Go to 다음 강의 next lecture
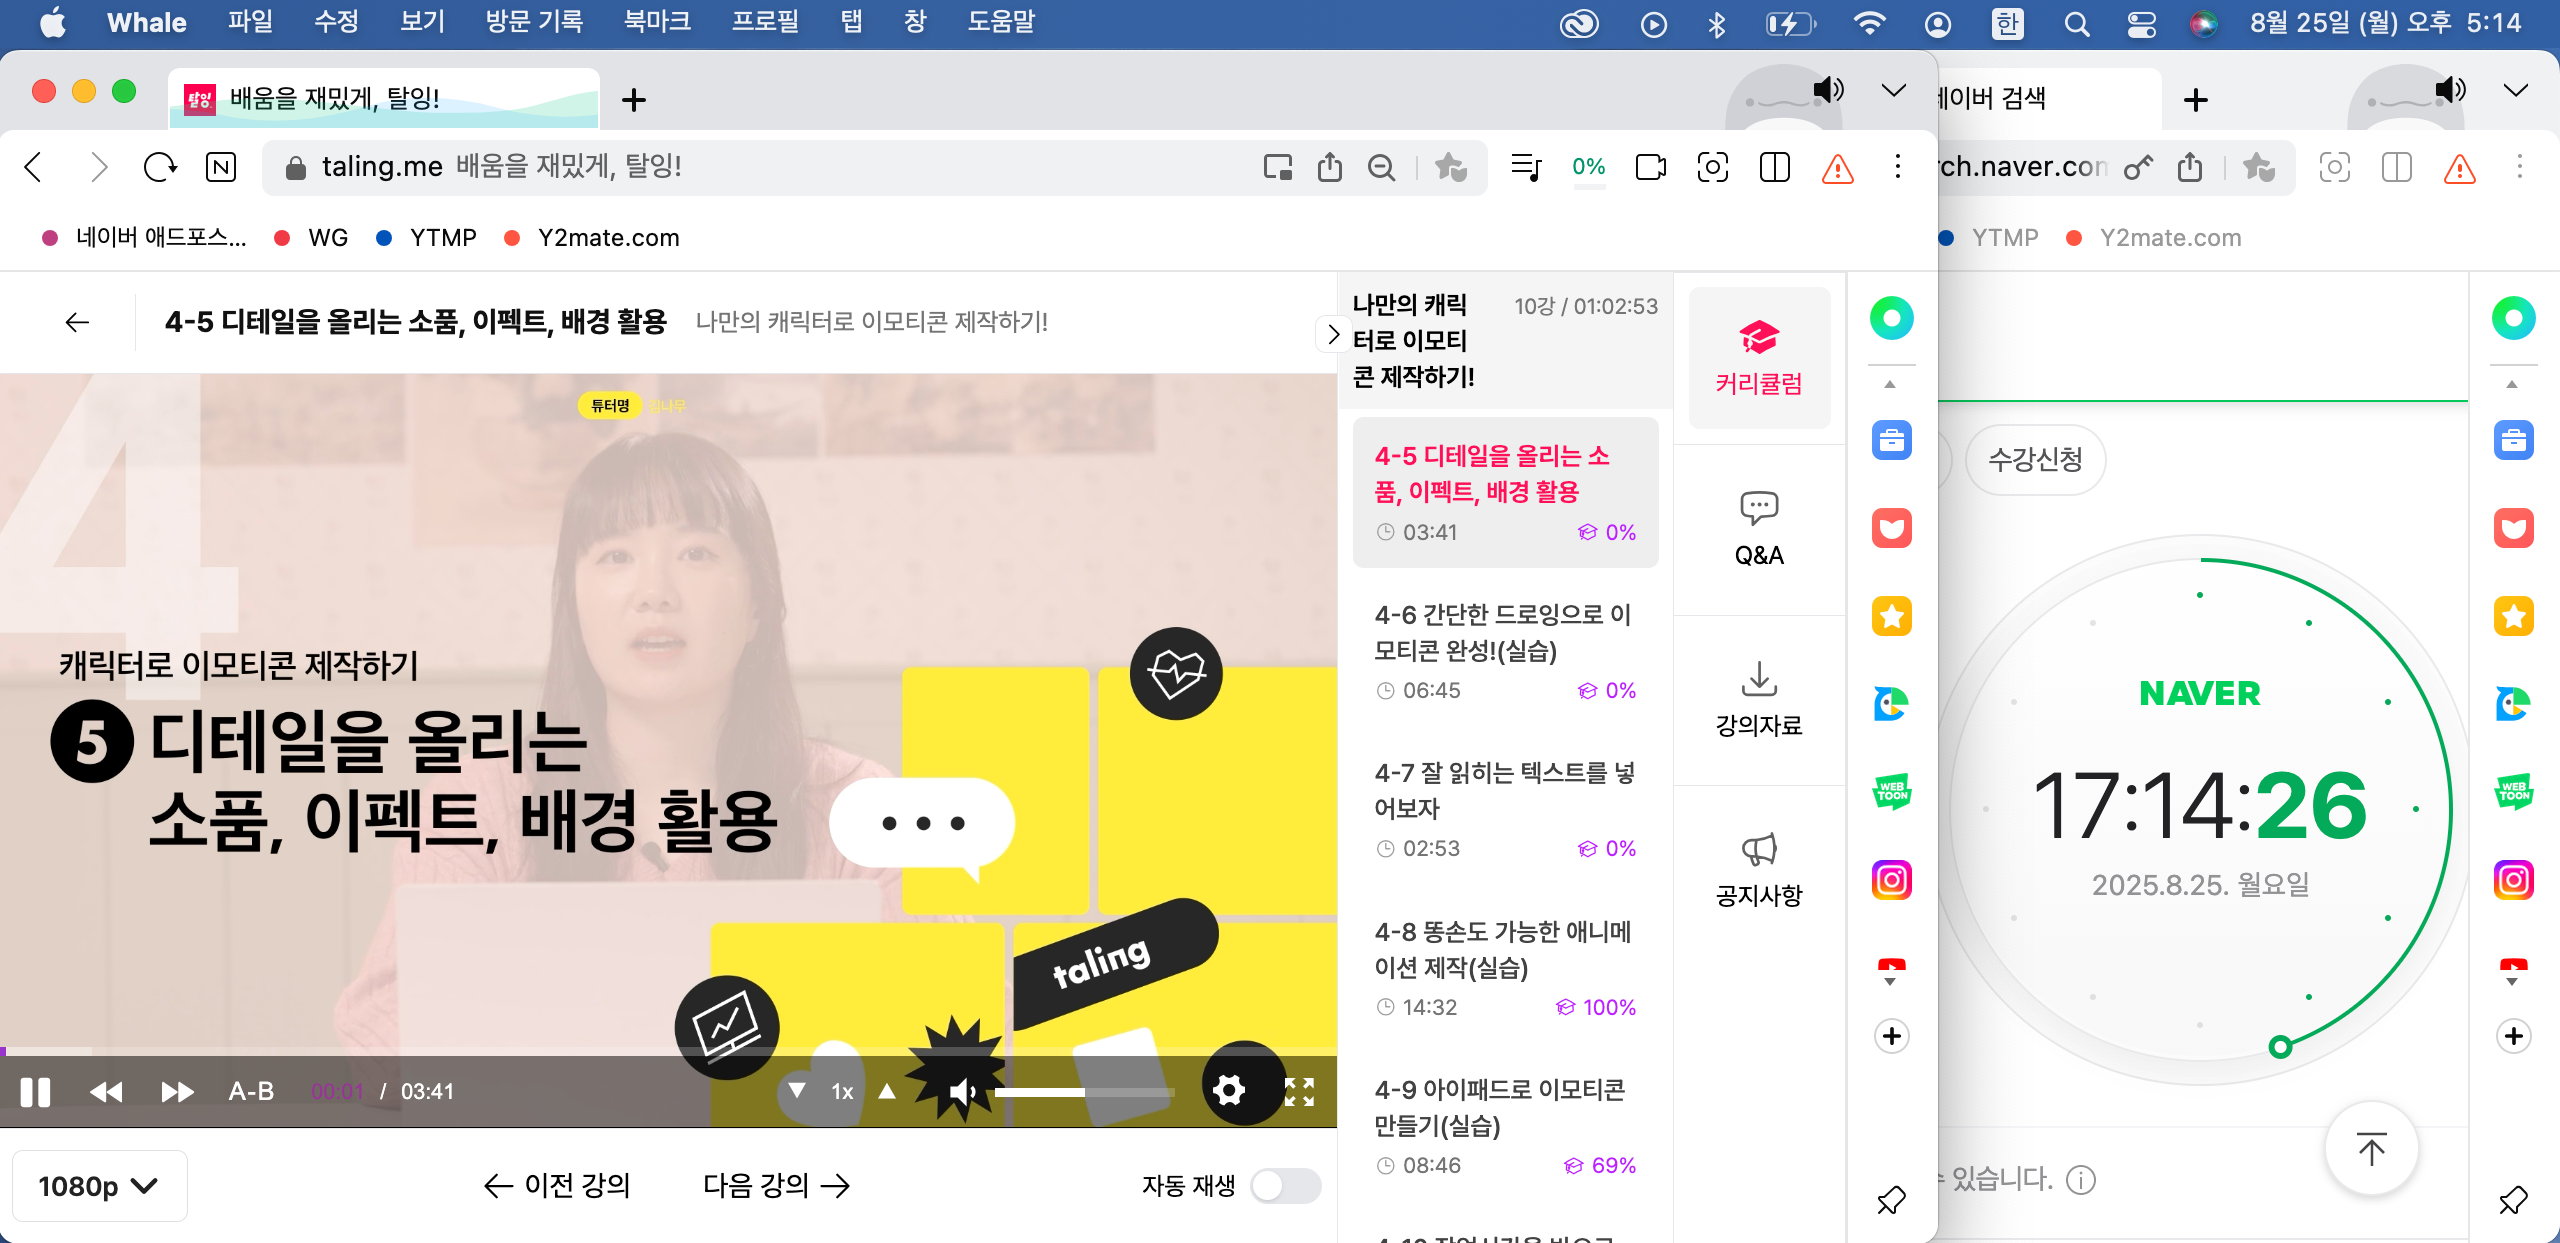This screenshot has height=1243, width=2560. [x=776, y=1186]
